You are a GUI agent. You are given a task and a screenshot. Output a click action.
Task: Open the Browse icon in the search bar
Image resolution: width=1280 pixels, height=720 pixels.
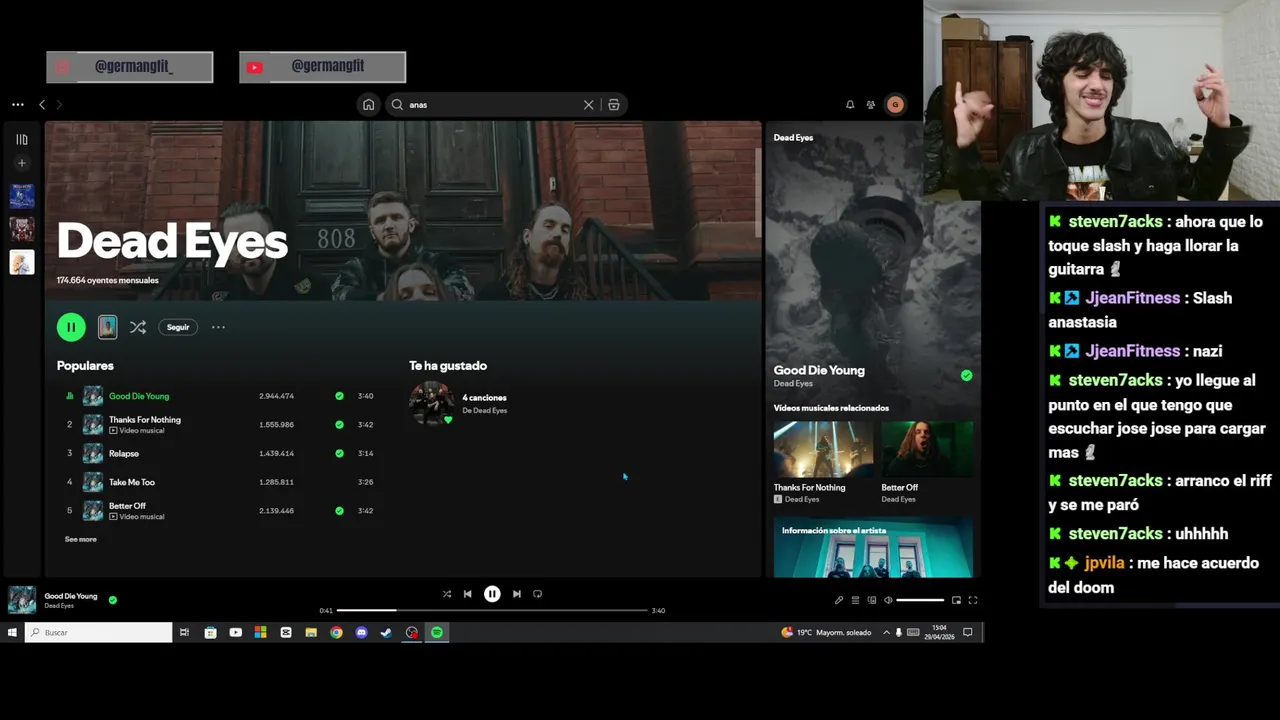(614, 104)
